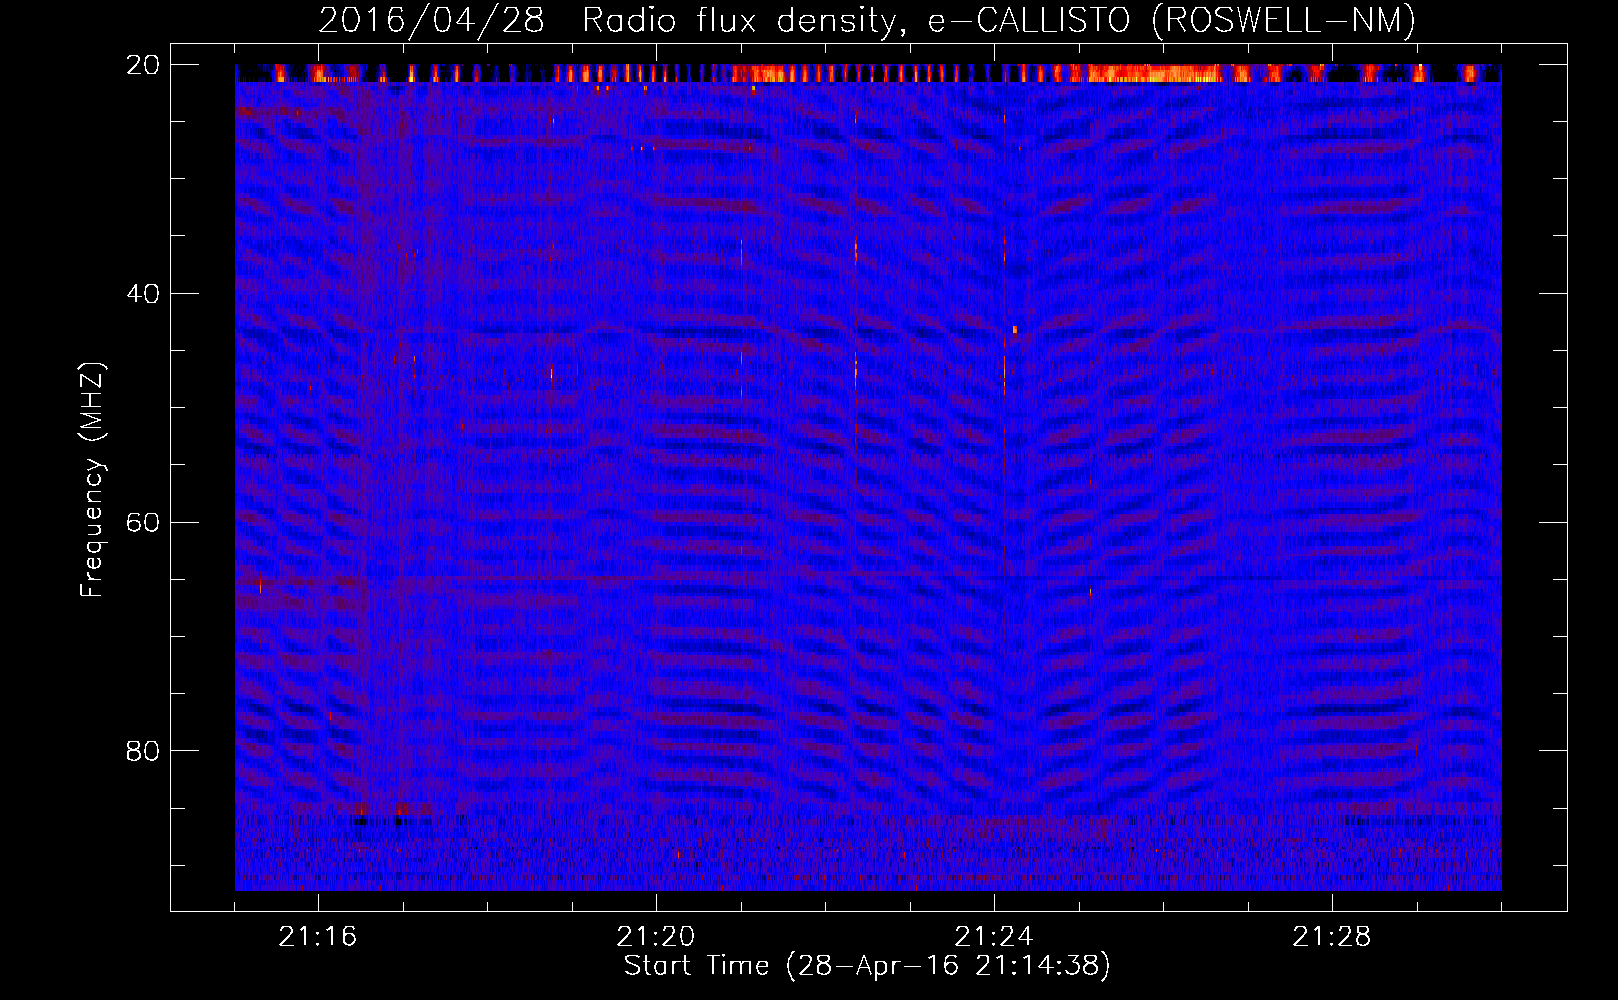
Task: Click the frequency tick label '20'
Action: (143, 65)
